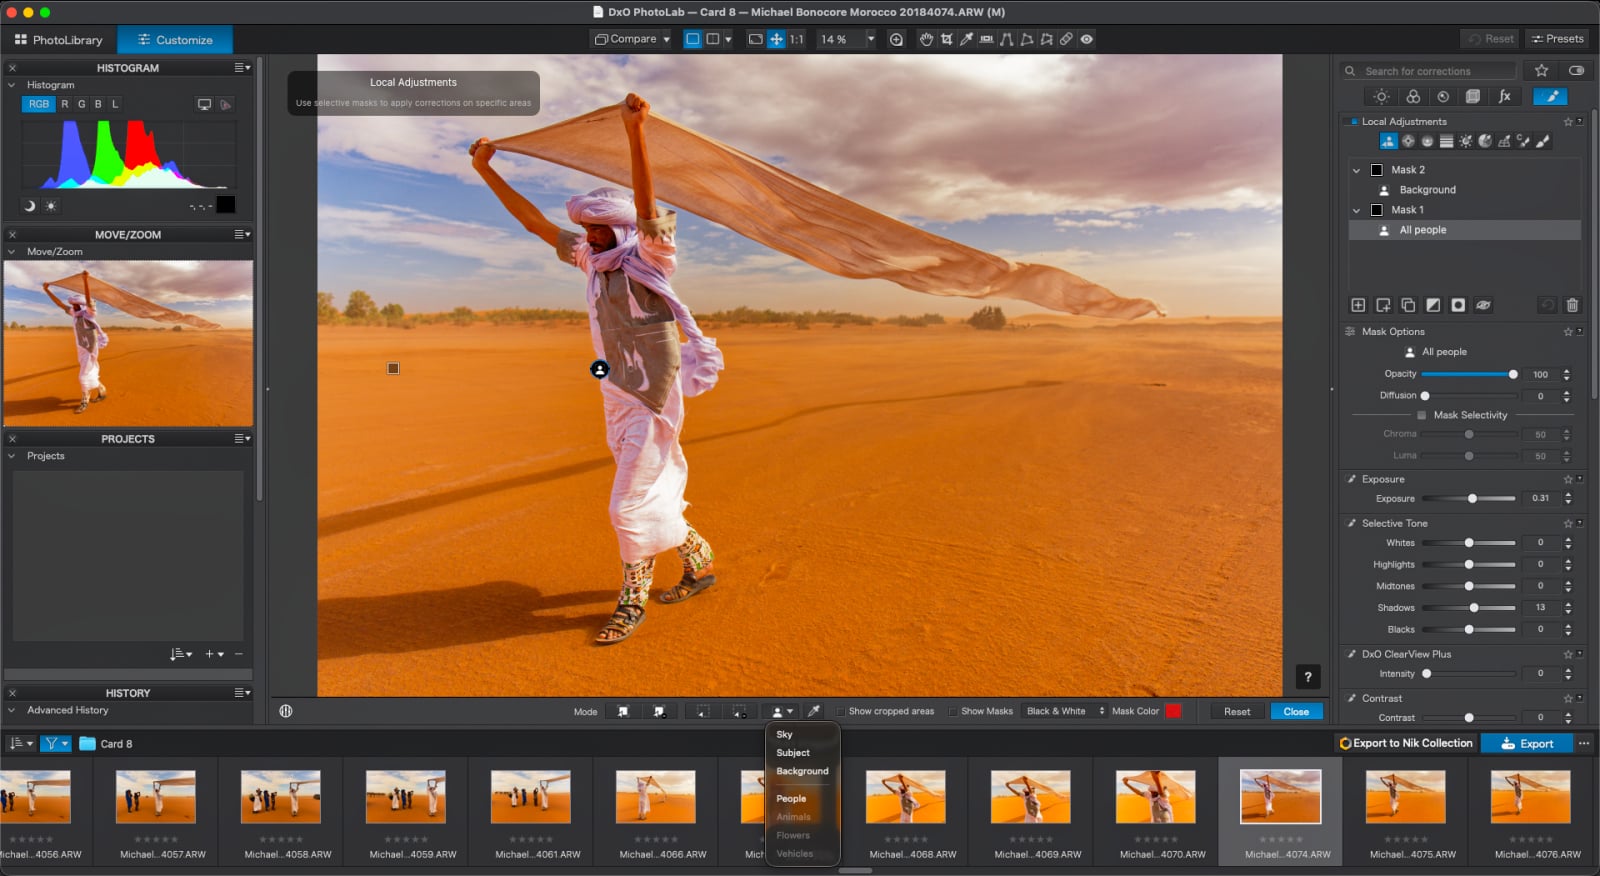Toggle the RGB histogram channel
1600x876 pixels.
point(38,104)
